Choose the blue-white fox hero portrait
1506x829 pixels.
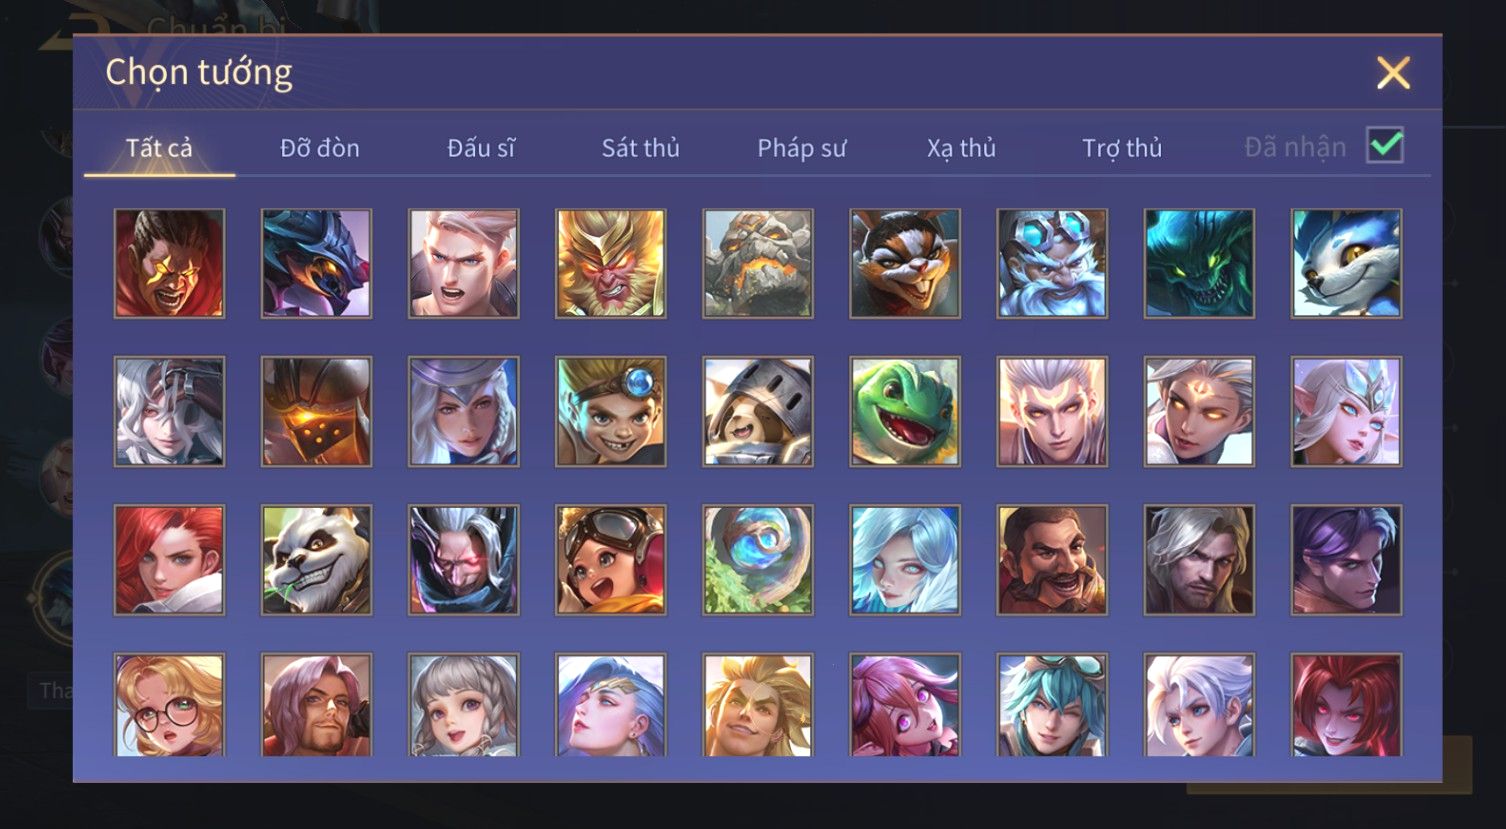coord(1346,264)
